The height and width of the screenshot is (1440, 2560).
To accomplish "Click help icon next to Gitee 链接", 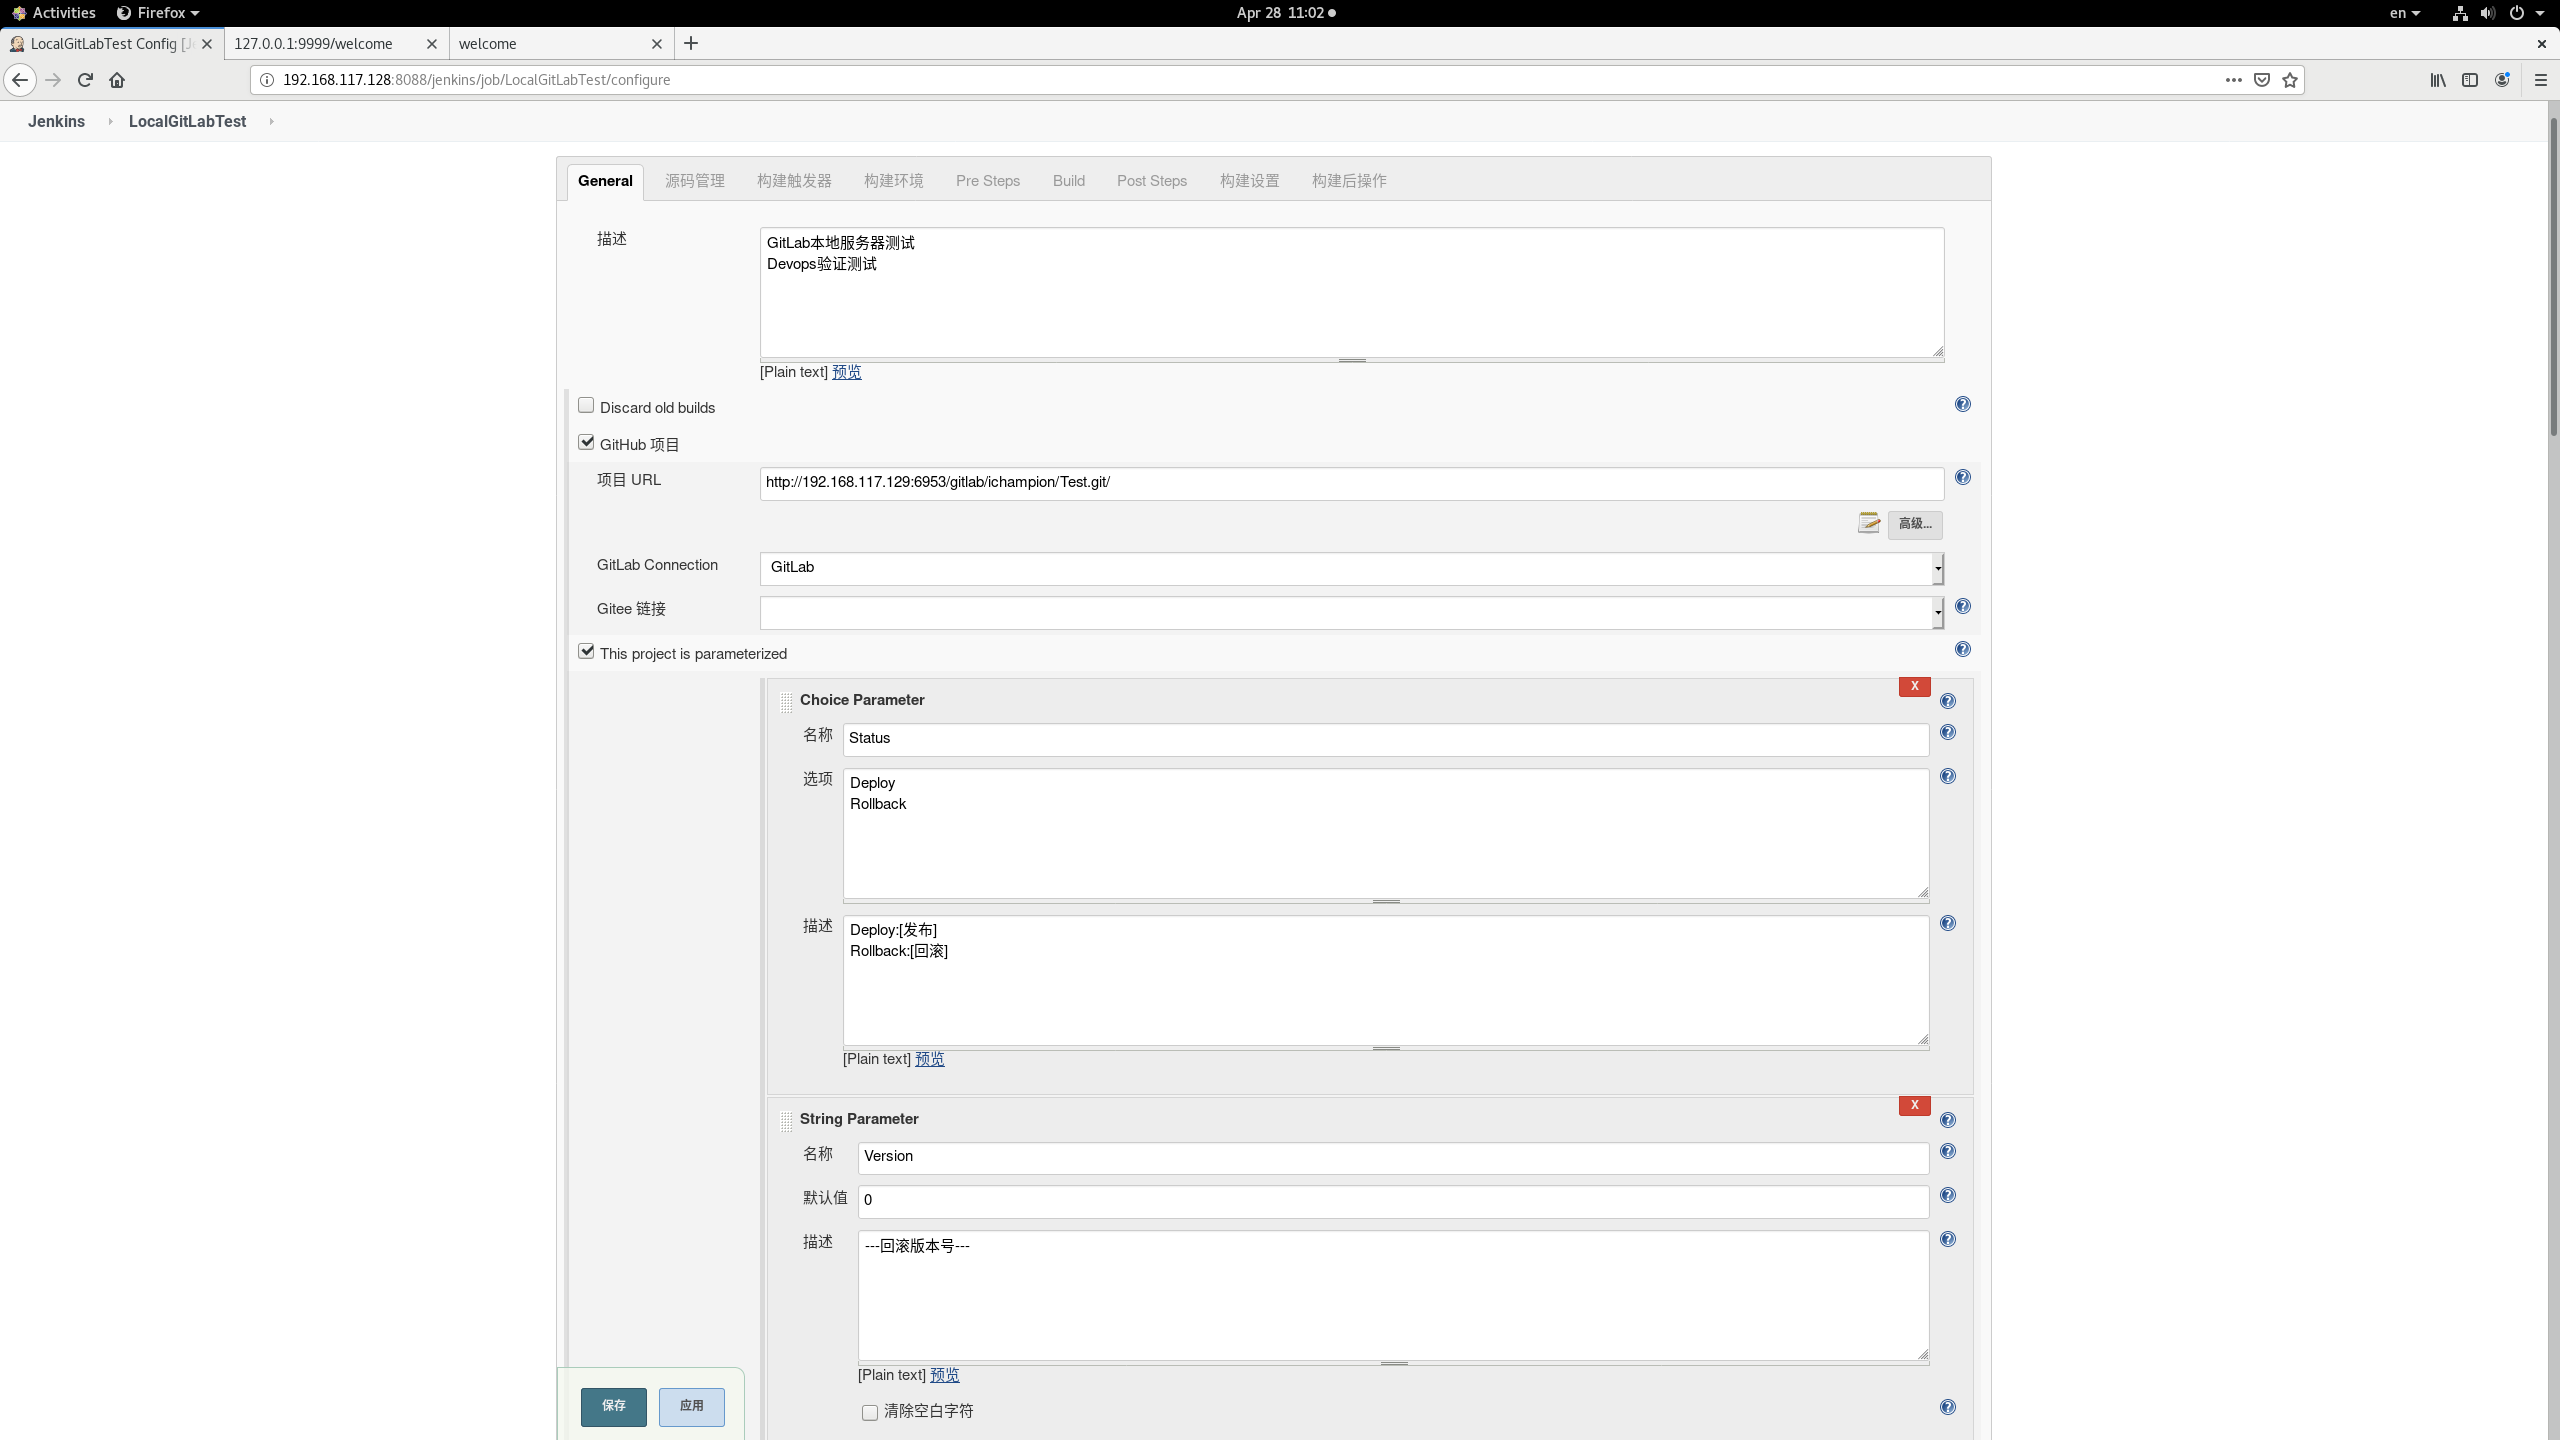I will click(x=1961, y=605).
